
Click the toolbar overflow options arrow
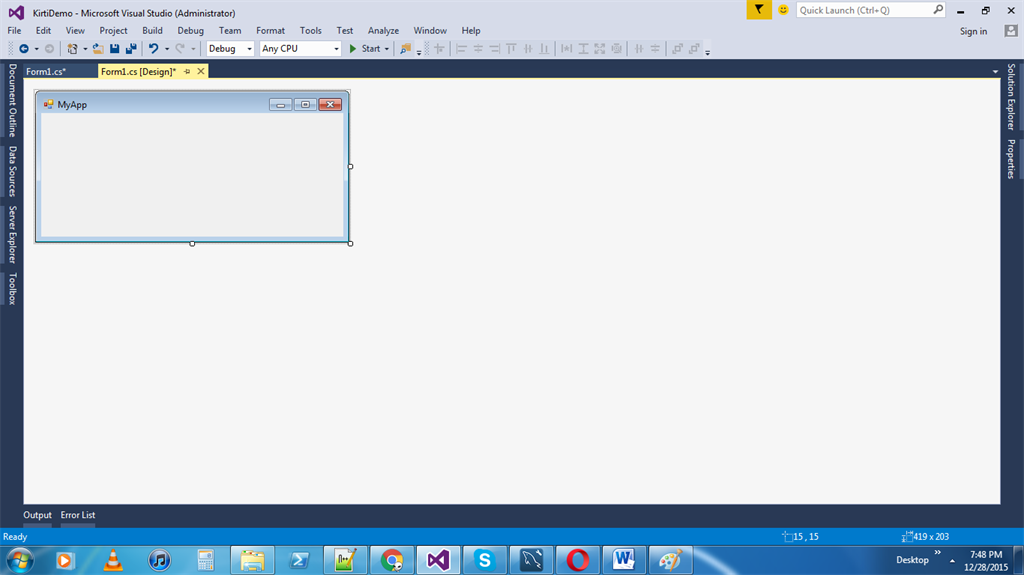click(x=707, y=52)
